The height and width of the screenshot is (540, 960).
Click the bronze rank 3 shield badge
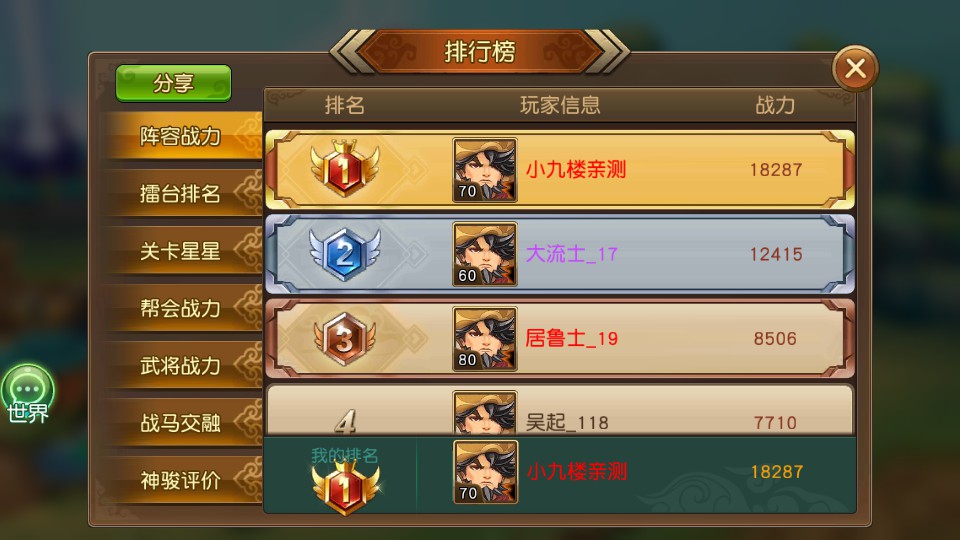[345, 338]
